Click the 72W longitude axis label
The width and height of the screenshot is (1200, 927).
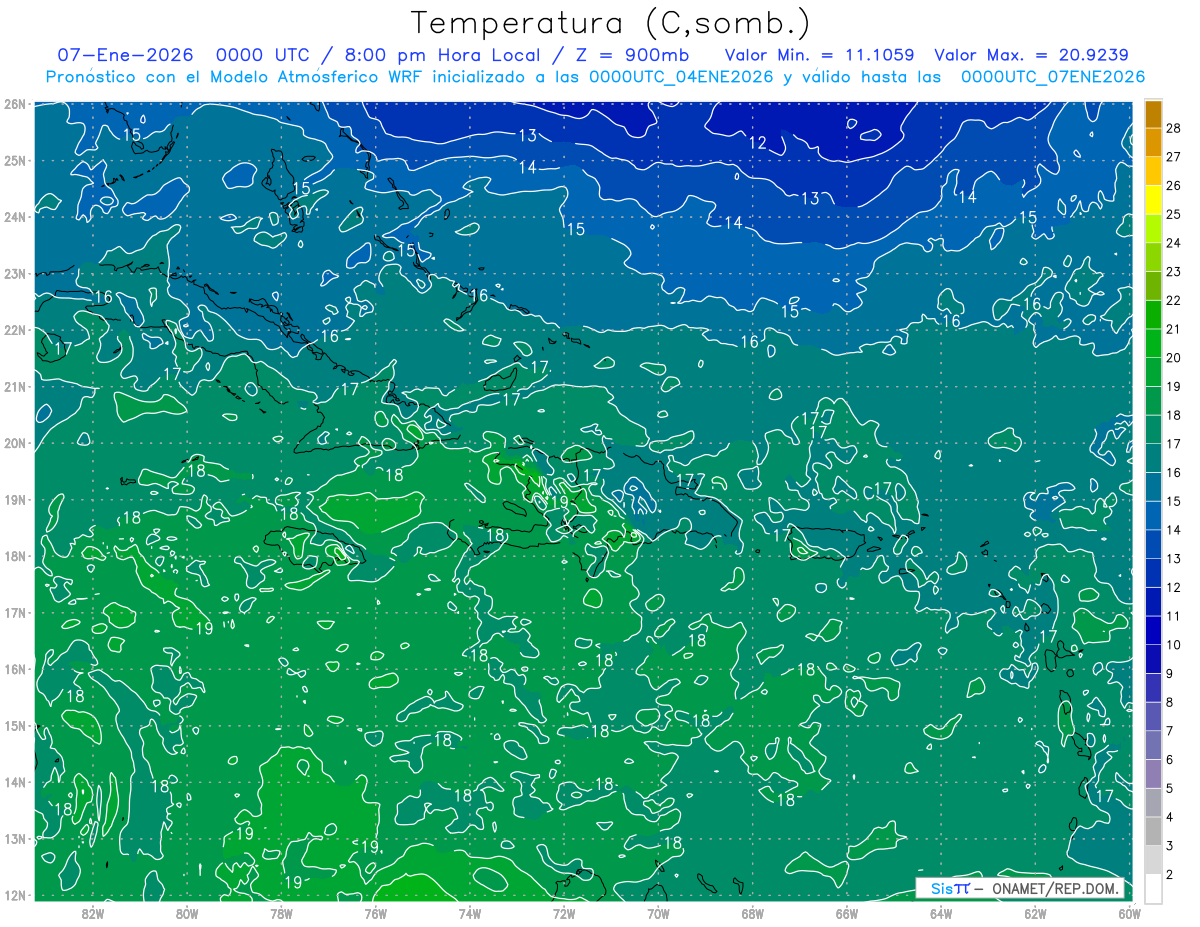click(x=564, y=913)
